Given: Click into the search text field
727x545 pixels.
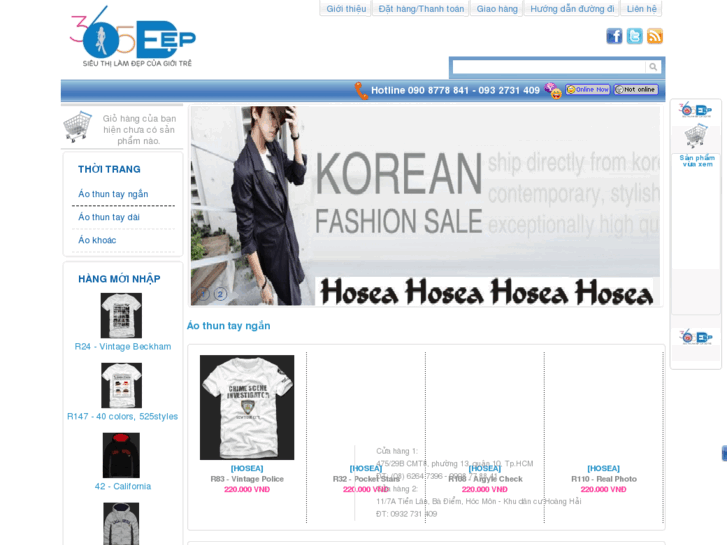Looking at the screenshot, I should [549, 67].
